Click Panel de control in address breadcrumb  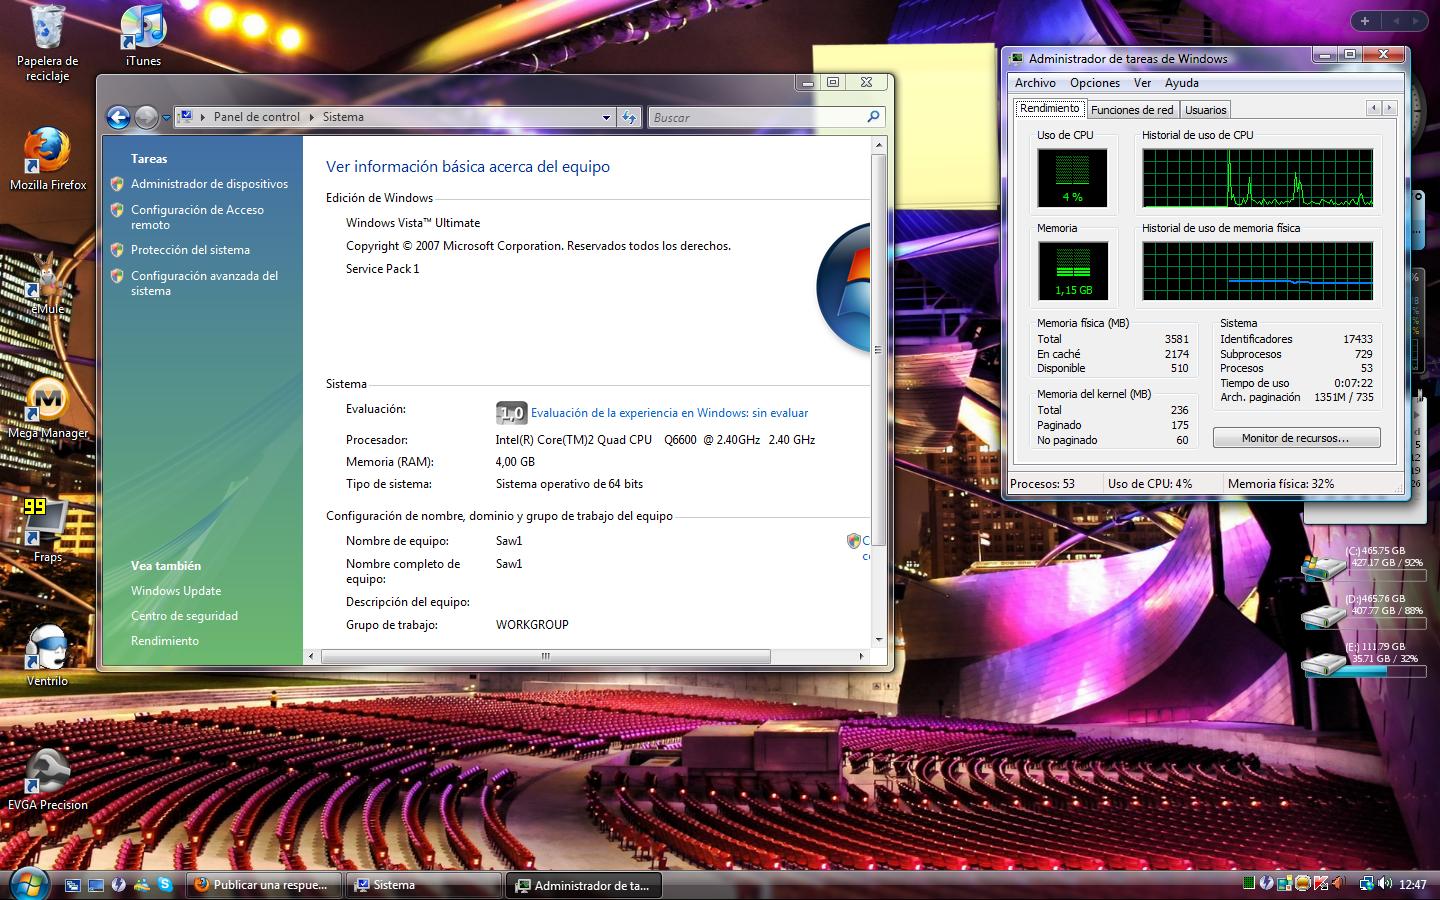pyautogui.click(x=257, y=117)
